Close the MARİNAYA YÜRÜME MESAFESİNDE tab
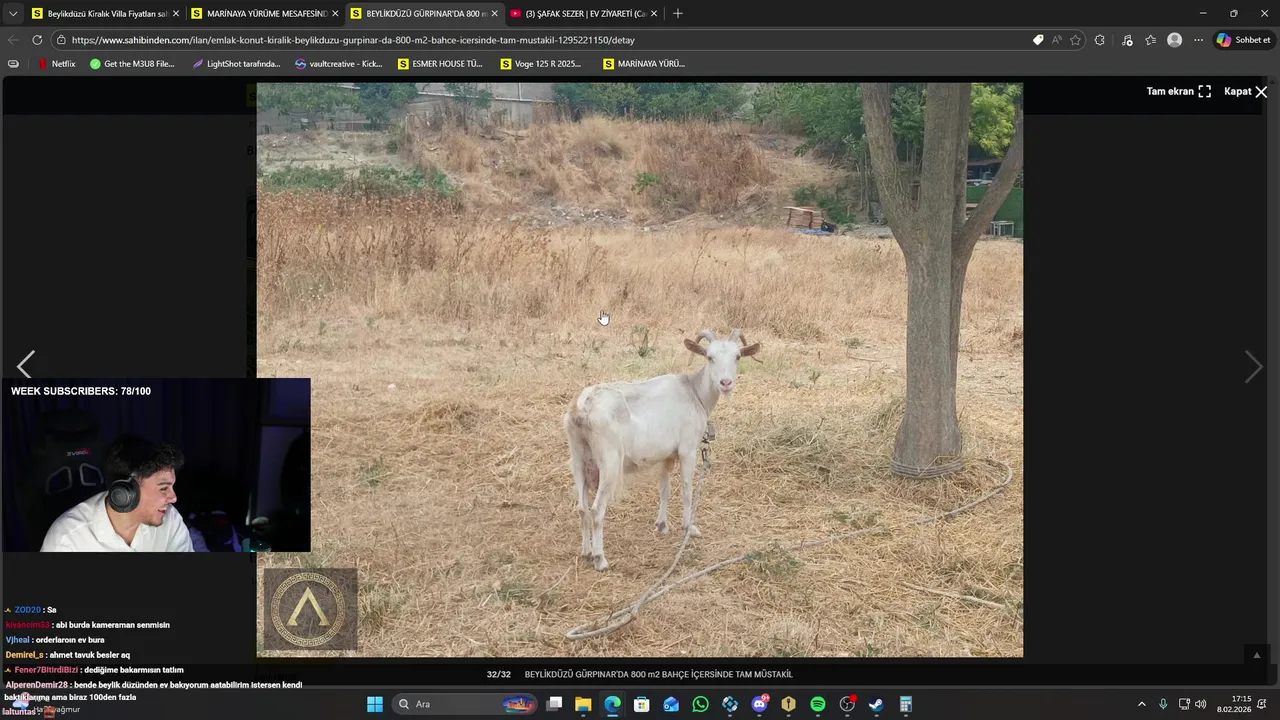 [x=335, y=13]
